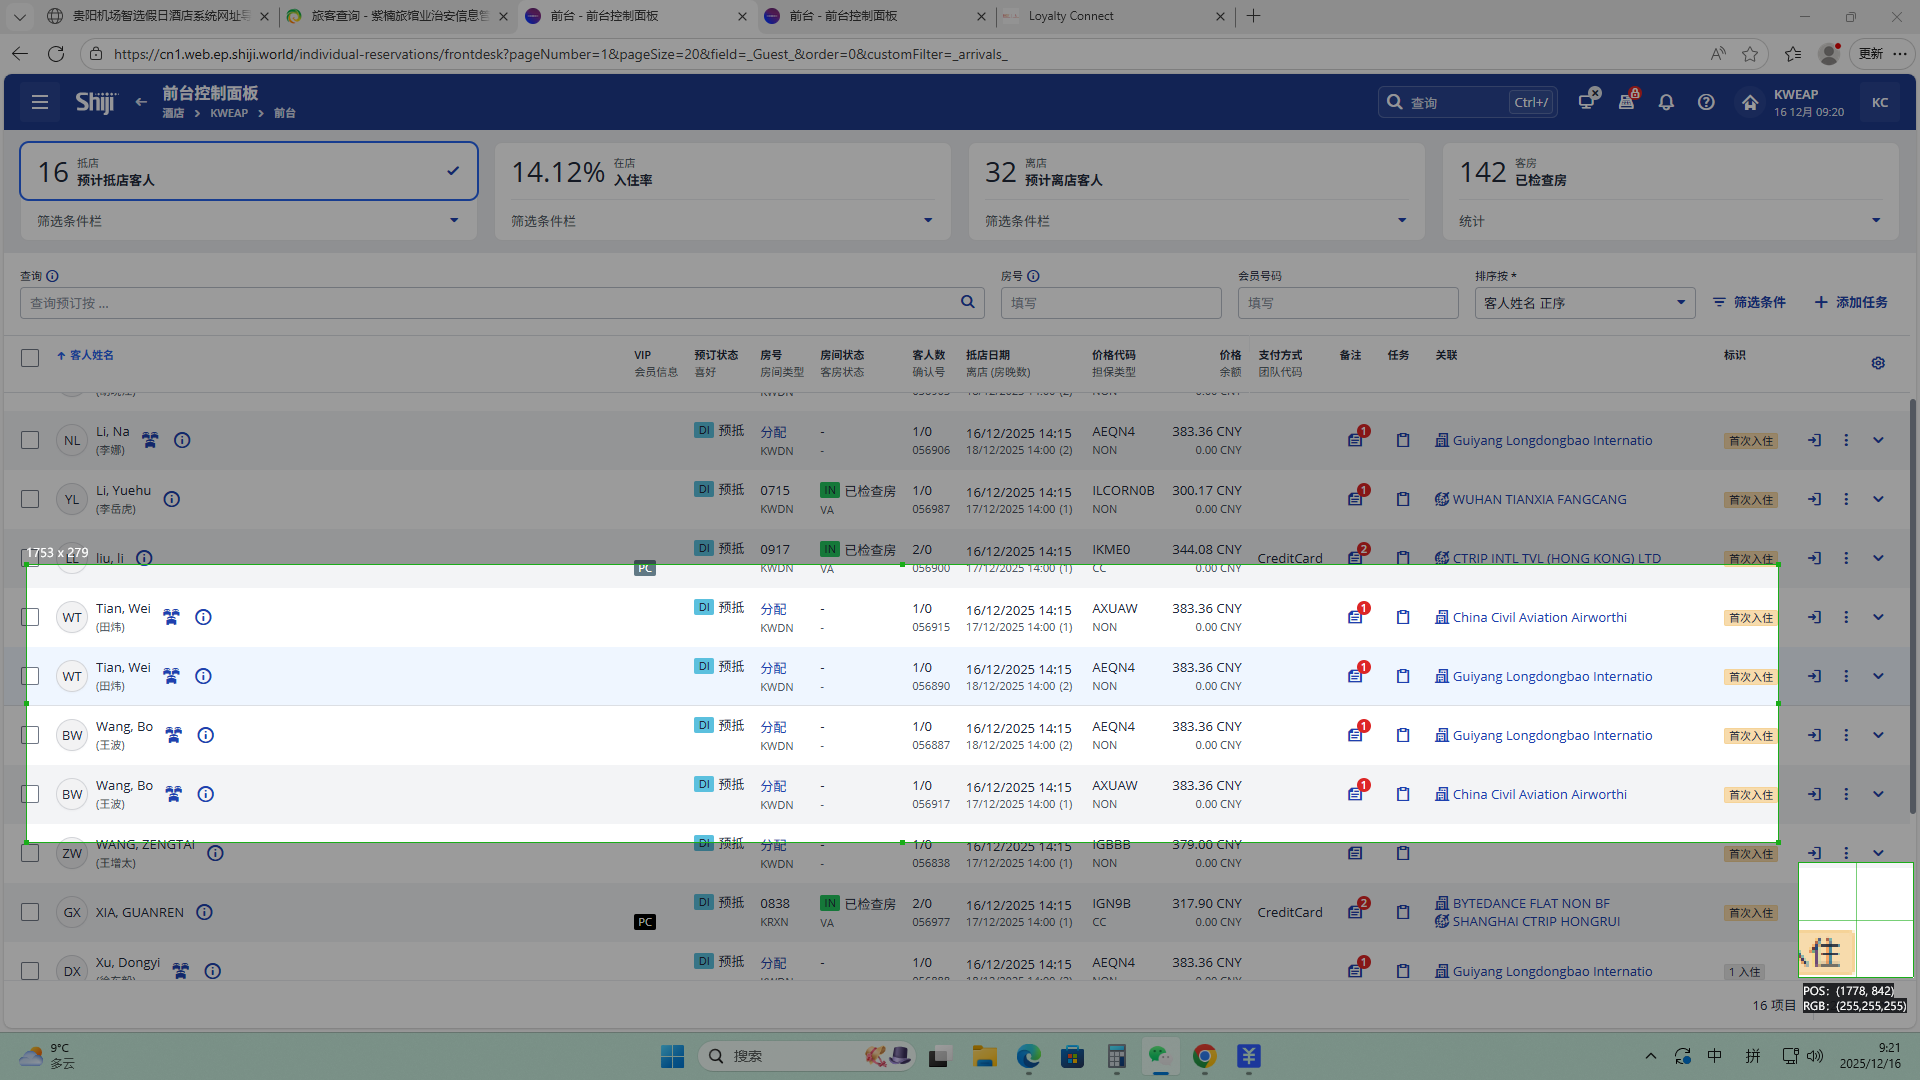1920x1080 pixels.
Task: Expand 筛选条件栏 under 预计抵店客人 card
Action: (x=454, y=220)
